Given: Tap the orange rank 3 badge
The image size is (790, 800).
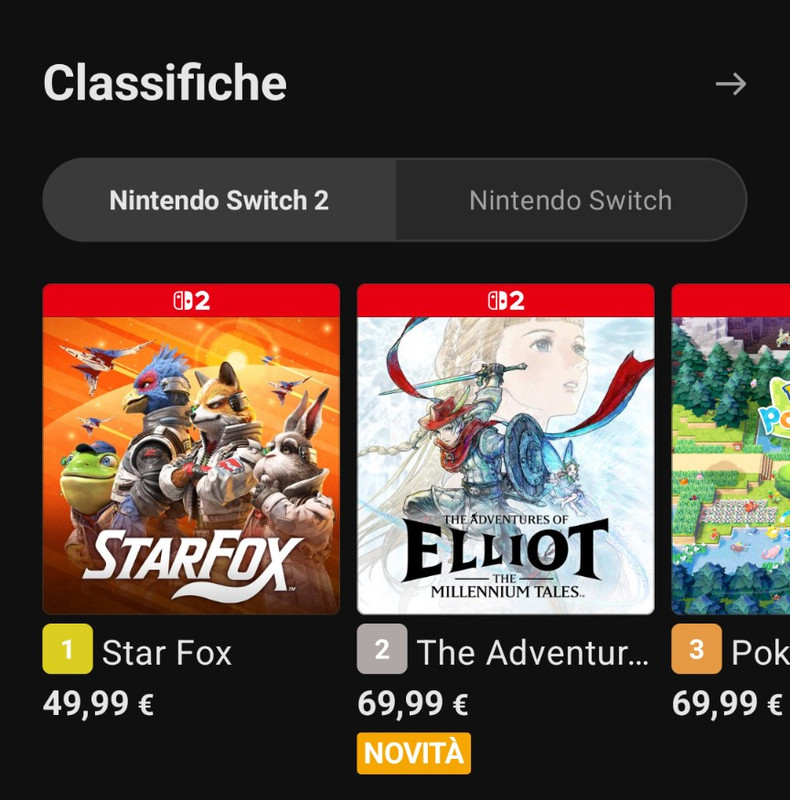Looking at the screenshot, I should coord(697,649).
